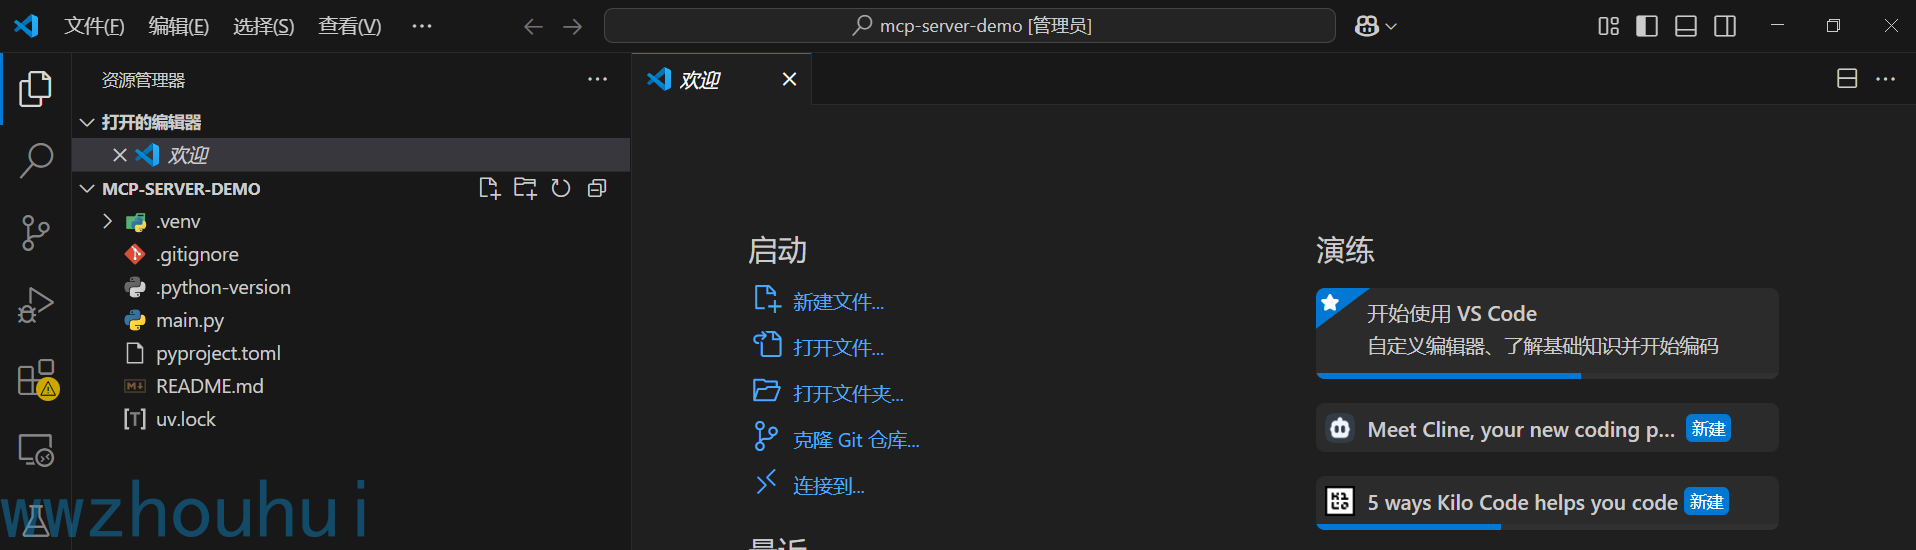Click the mcp-server-demo command center search
Viewport: 1916px width, 550px height.
[970, 26]
